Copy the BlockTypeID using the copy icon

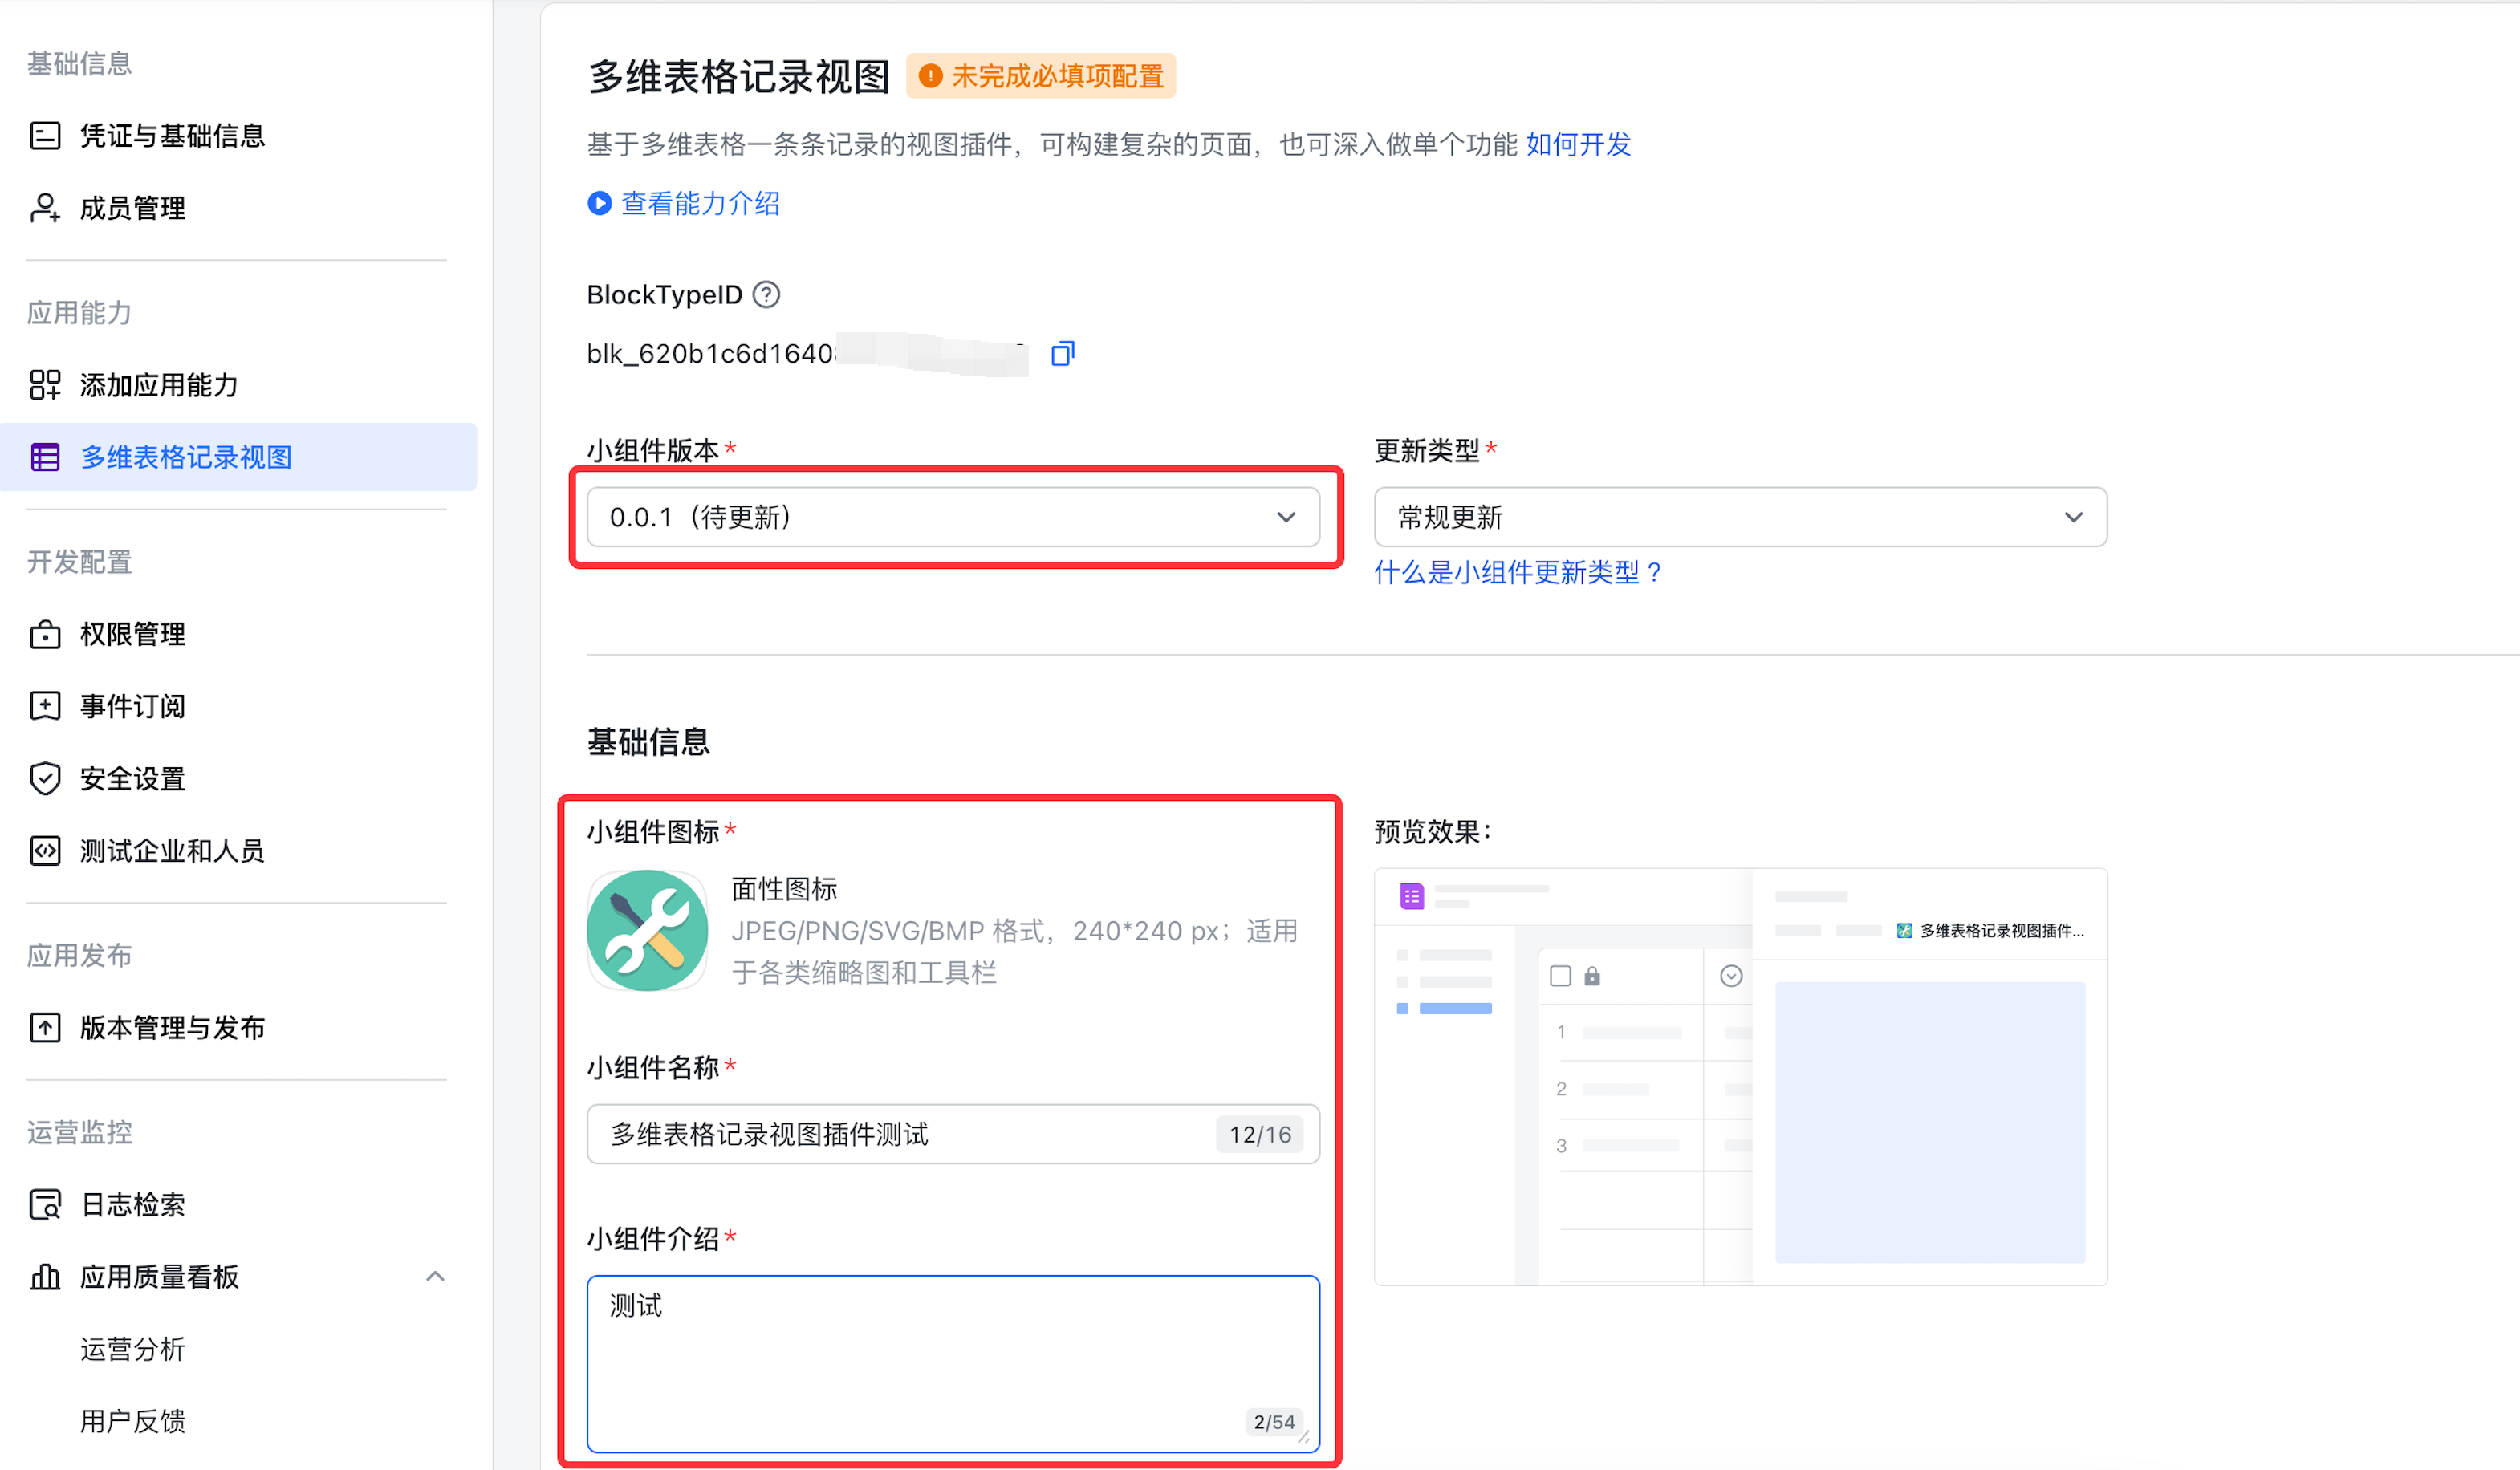point(1062,353)
